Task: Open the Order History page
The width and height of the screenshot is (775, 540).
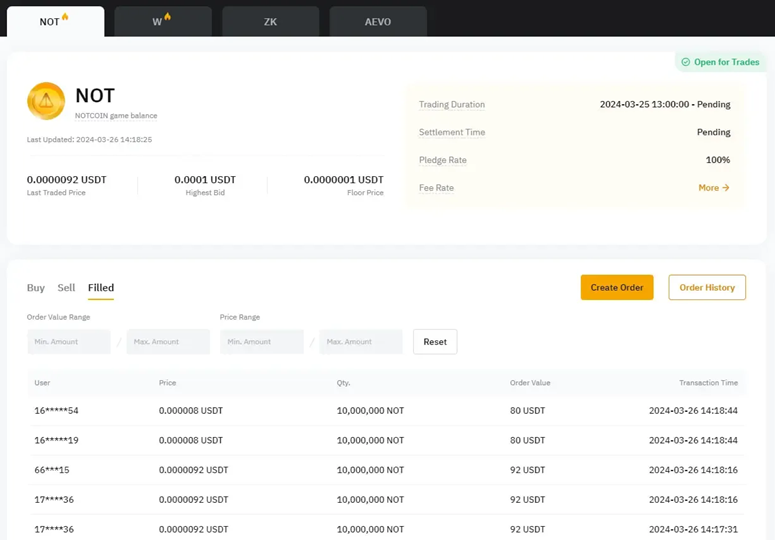Action: 707,288
